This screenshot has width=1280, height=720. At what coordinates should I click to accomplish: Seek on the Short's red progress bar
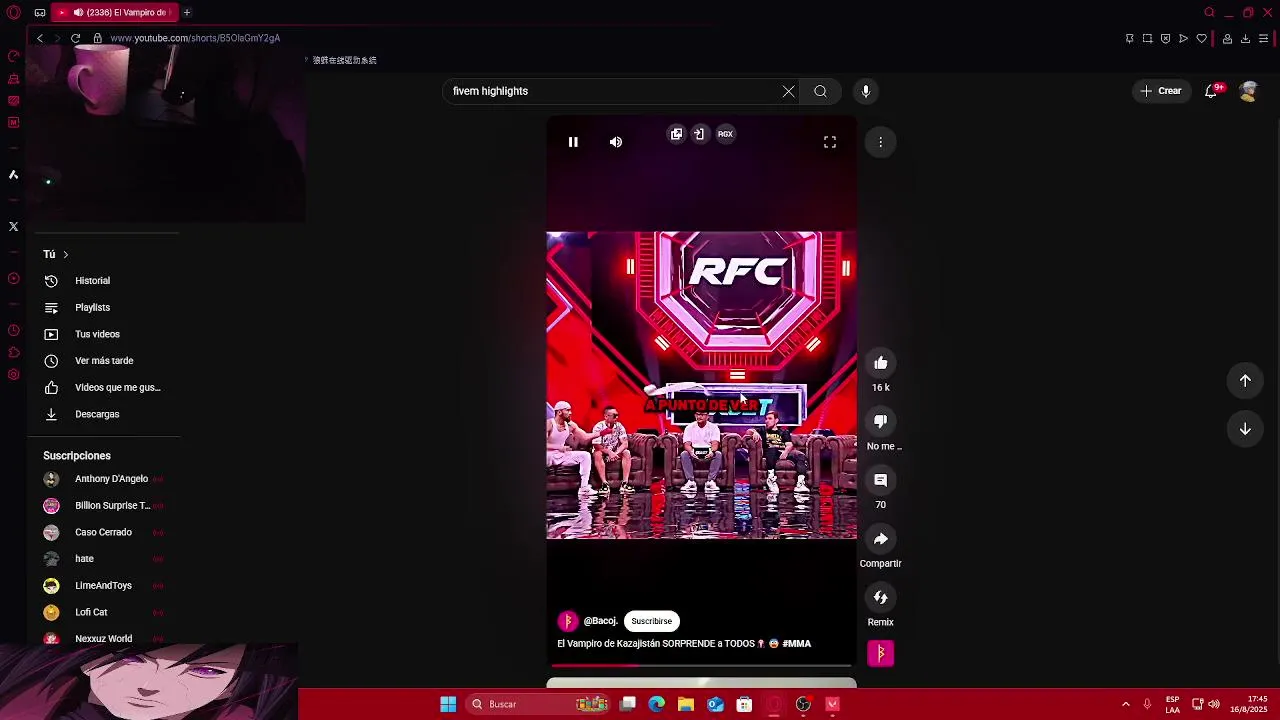point(701,665)
